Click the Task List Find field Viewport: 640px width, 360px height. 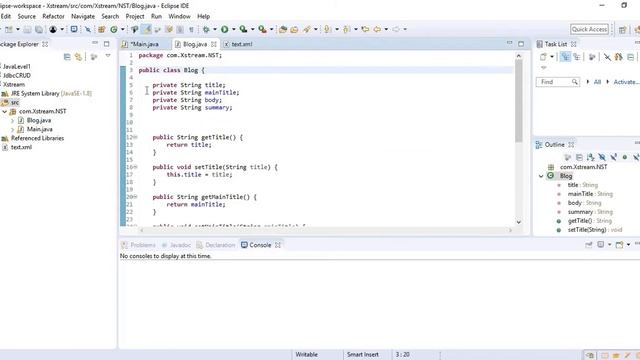point(558,82)
